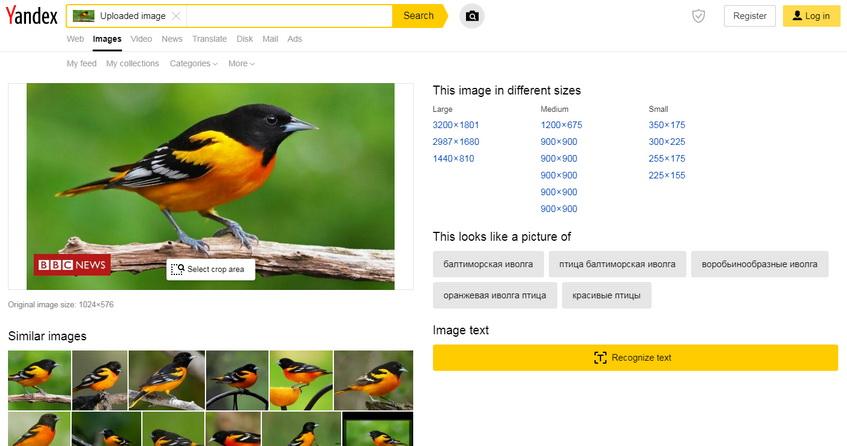Screen dimensions: 847x446
Task: Click the балтиморская иволга tag
Action: [489, 264]
